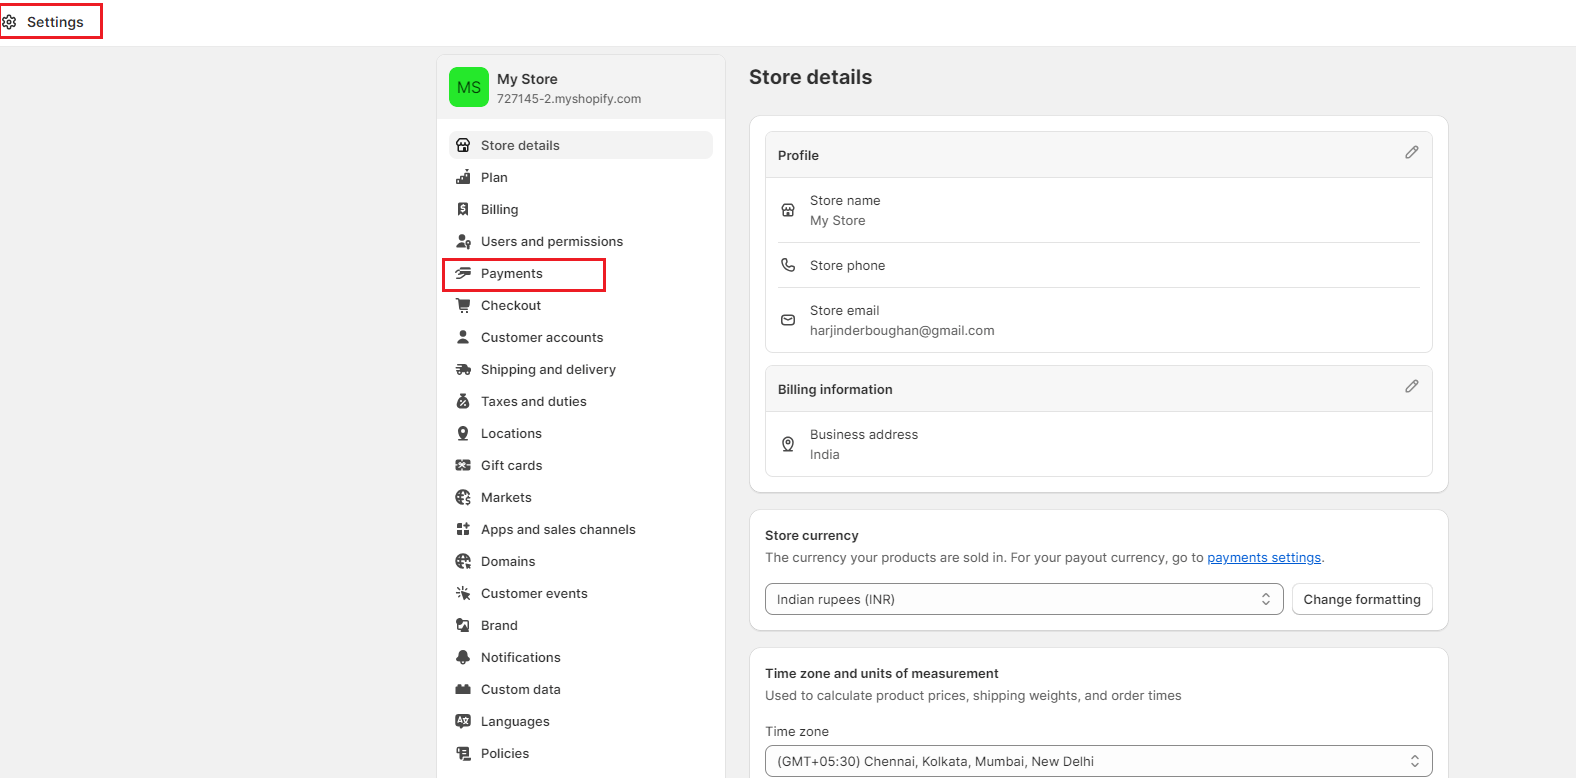
Task: Click the Business address row
Action: tap(1098, 444)
